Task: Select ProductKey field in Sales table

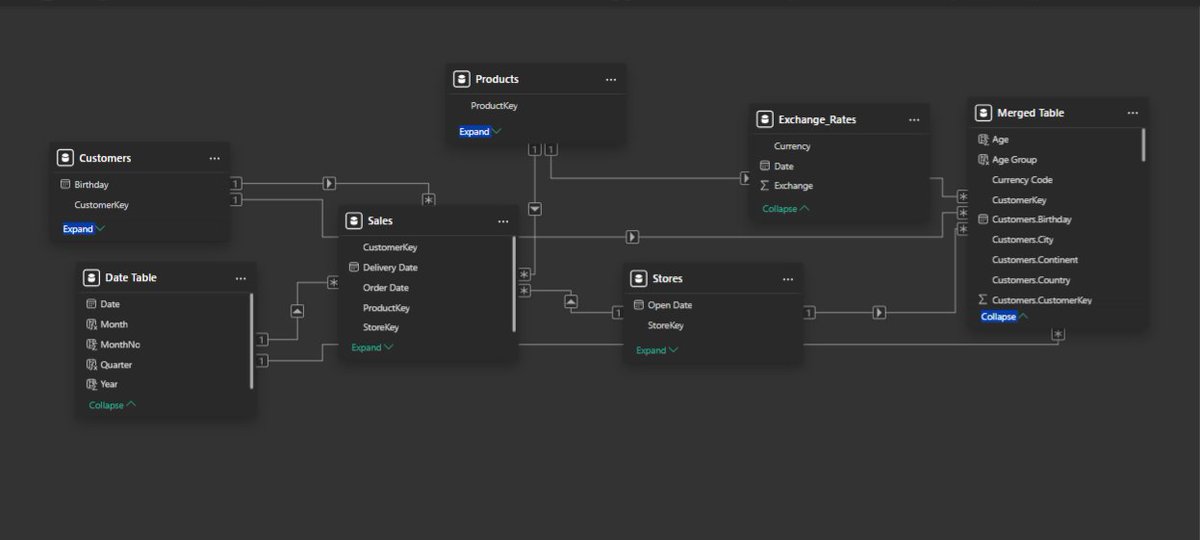Action: pyautogui.click(x=386, y=308)
